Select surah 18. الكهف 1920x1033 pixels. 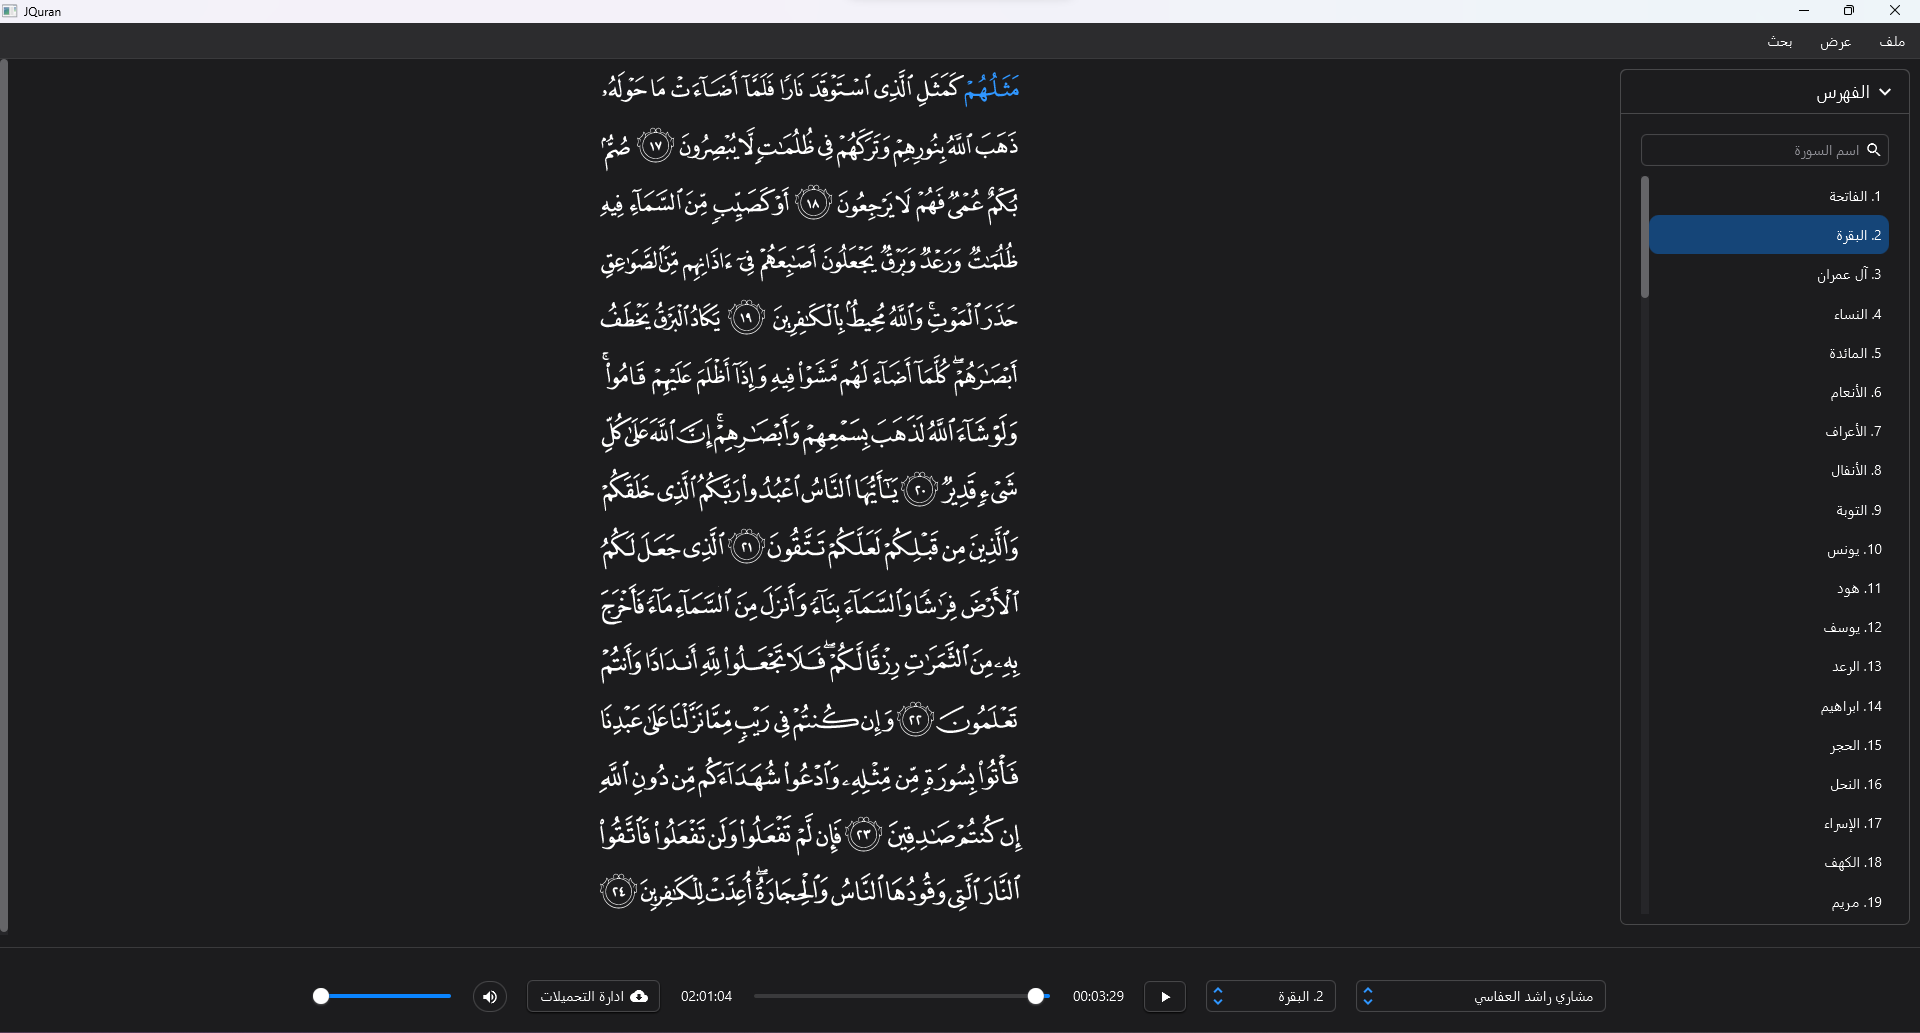[x=1768, y=862]
